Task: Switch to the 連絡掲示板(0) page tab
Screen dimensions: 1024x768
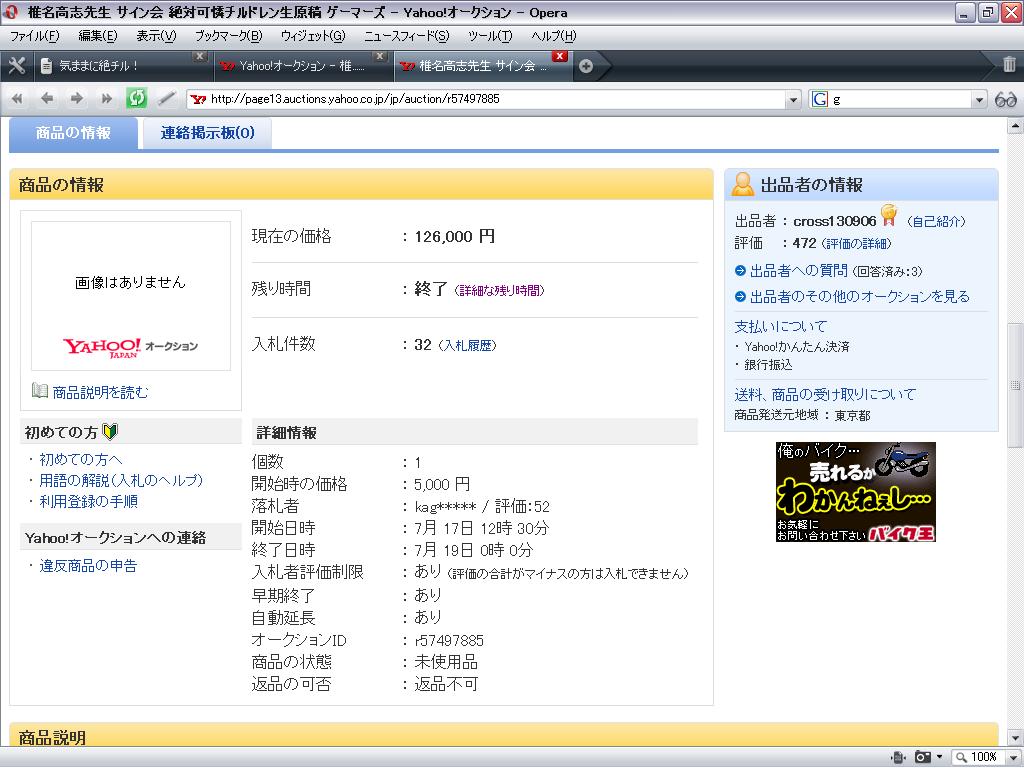Action: point(207,133)
